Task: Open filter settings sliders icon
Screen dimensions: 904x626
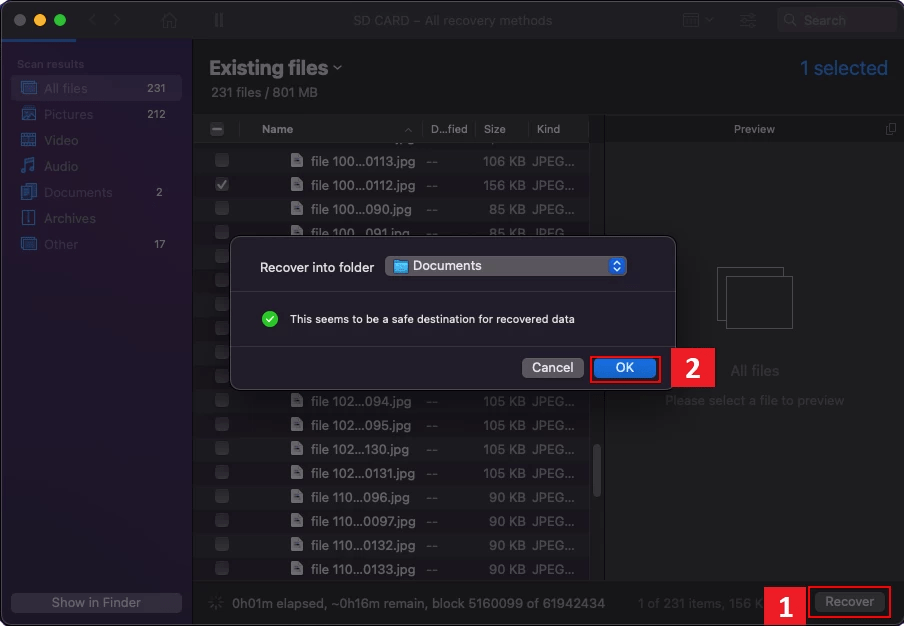Action: pos(748,20)
